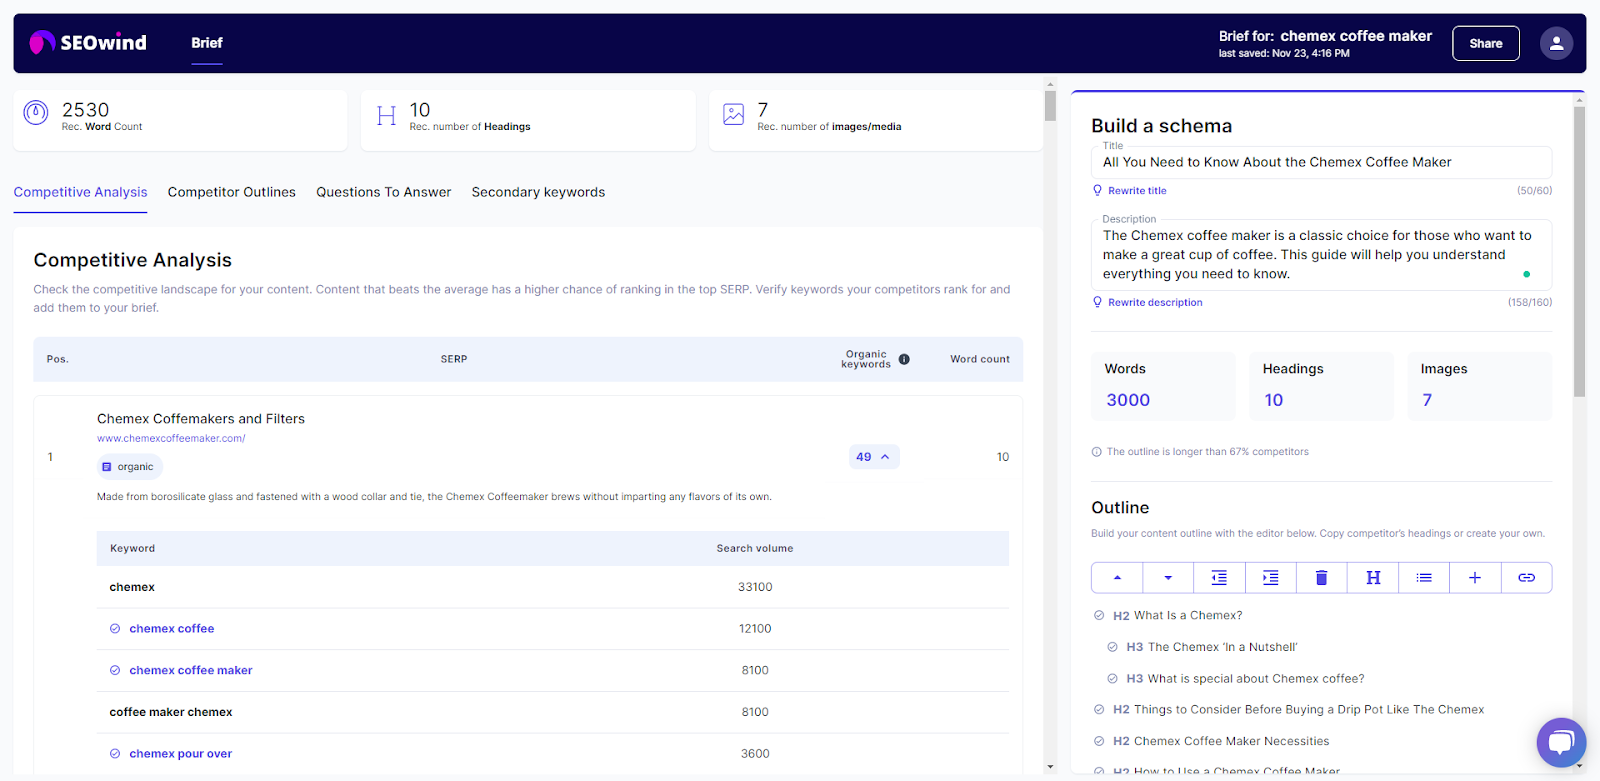Click the heading H button in outline toolbar
The width and height of the screenshot is (1600, 781).
(x=1373, y=578)
